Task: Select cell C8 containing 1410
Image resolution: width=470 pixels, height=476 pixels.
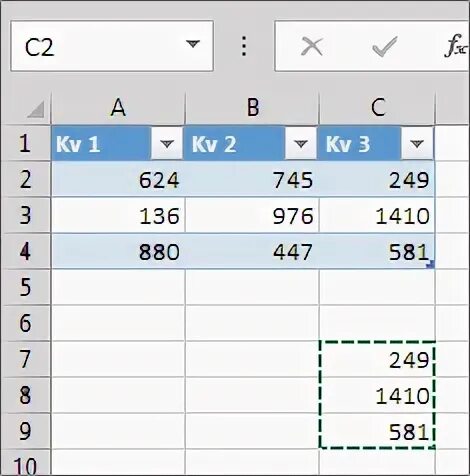Action: point(377,395)
